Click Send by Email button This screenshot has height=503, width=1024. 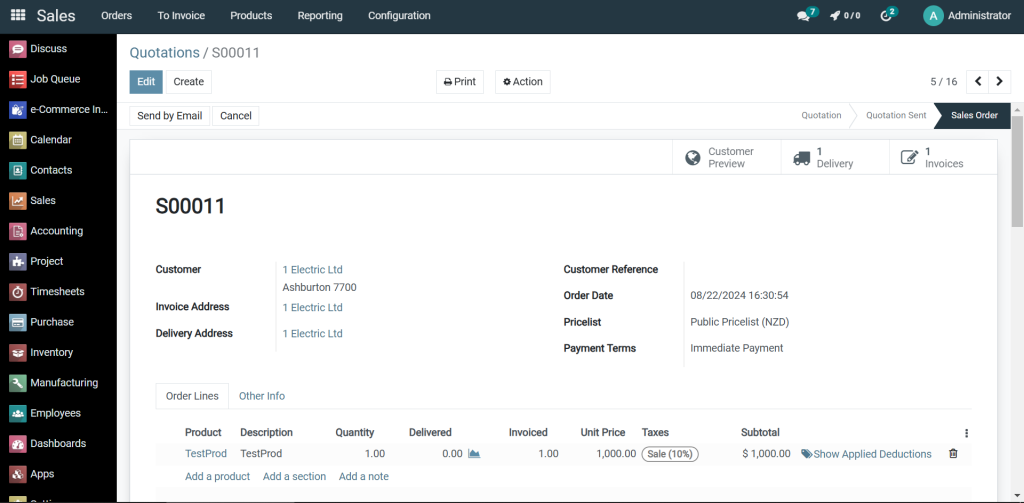pos(169,116)
